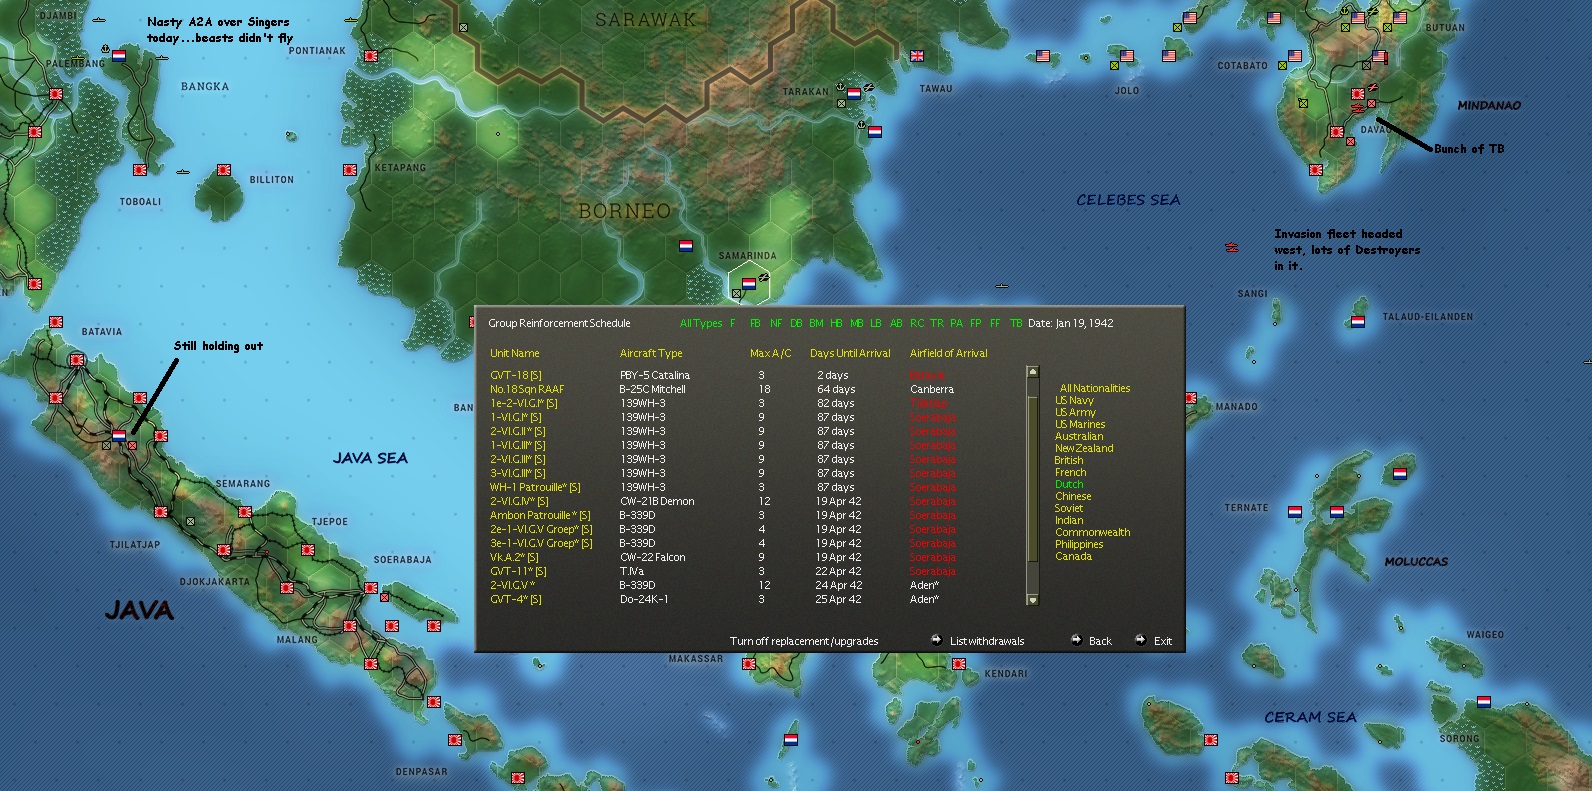The image size is (1592, 791).
Task: Click the Japanese flag base at Ketapang
Action: point(350,170)
